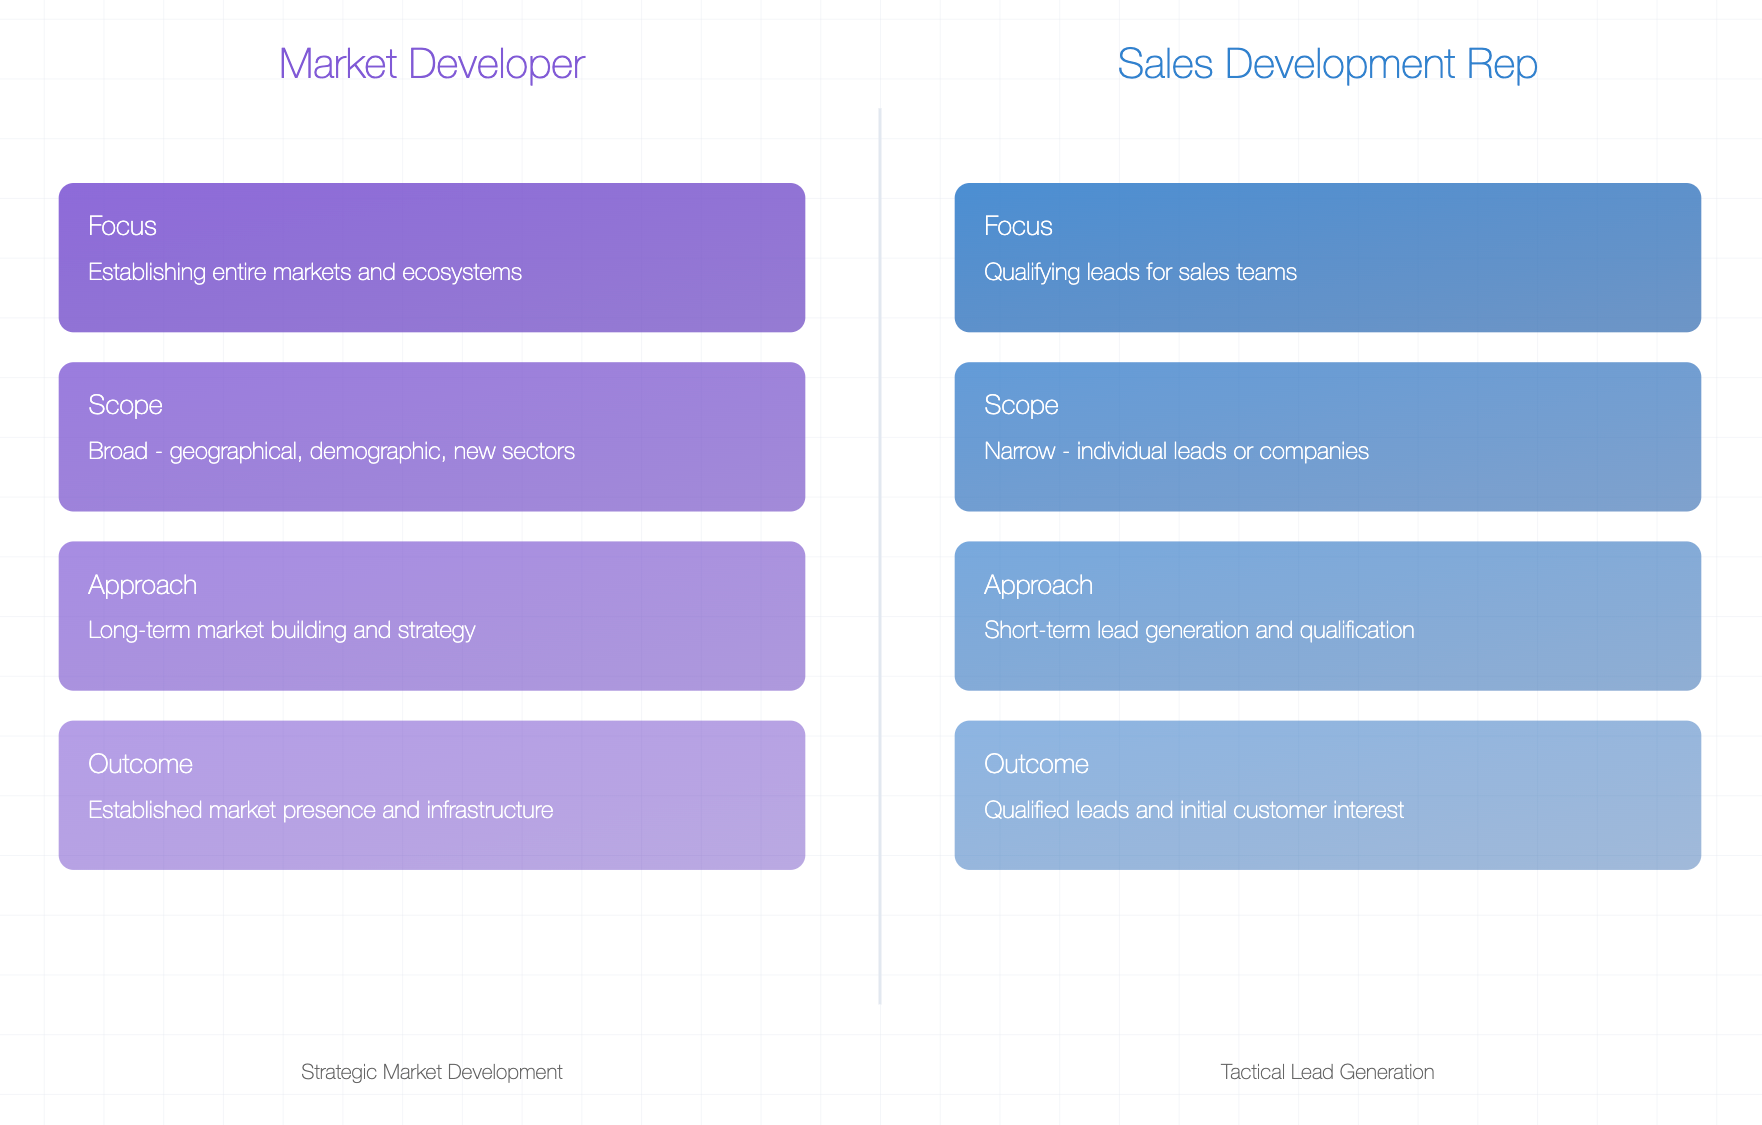Click 'Short-term lead generation and qualification'

pyautogui.click(x=1199, y=631)
